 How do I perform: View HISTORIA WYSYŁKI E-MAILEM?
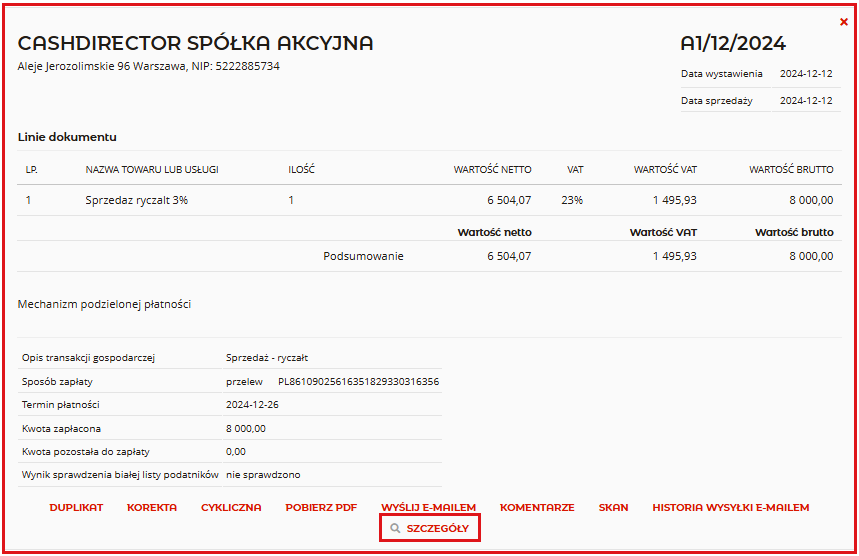[730, 507]
